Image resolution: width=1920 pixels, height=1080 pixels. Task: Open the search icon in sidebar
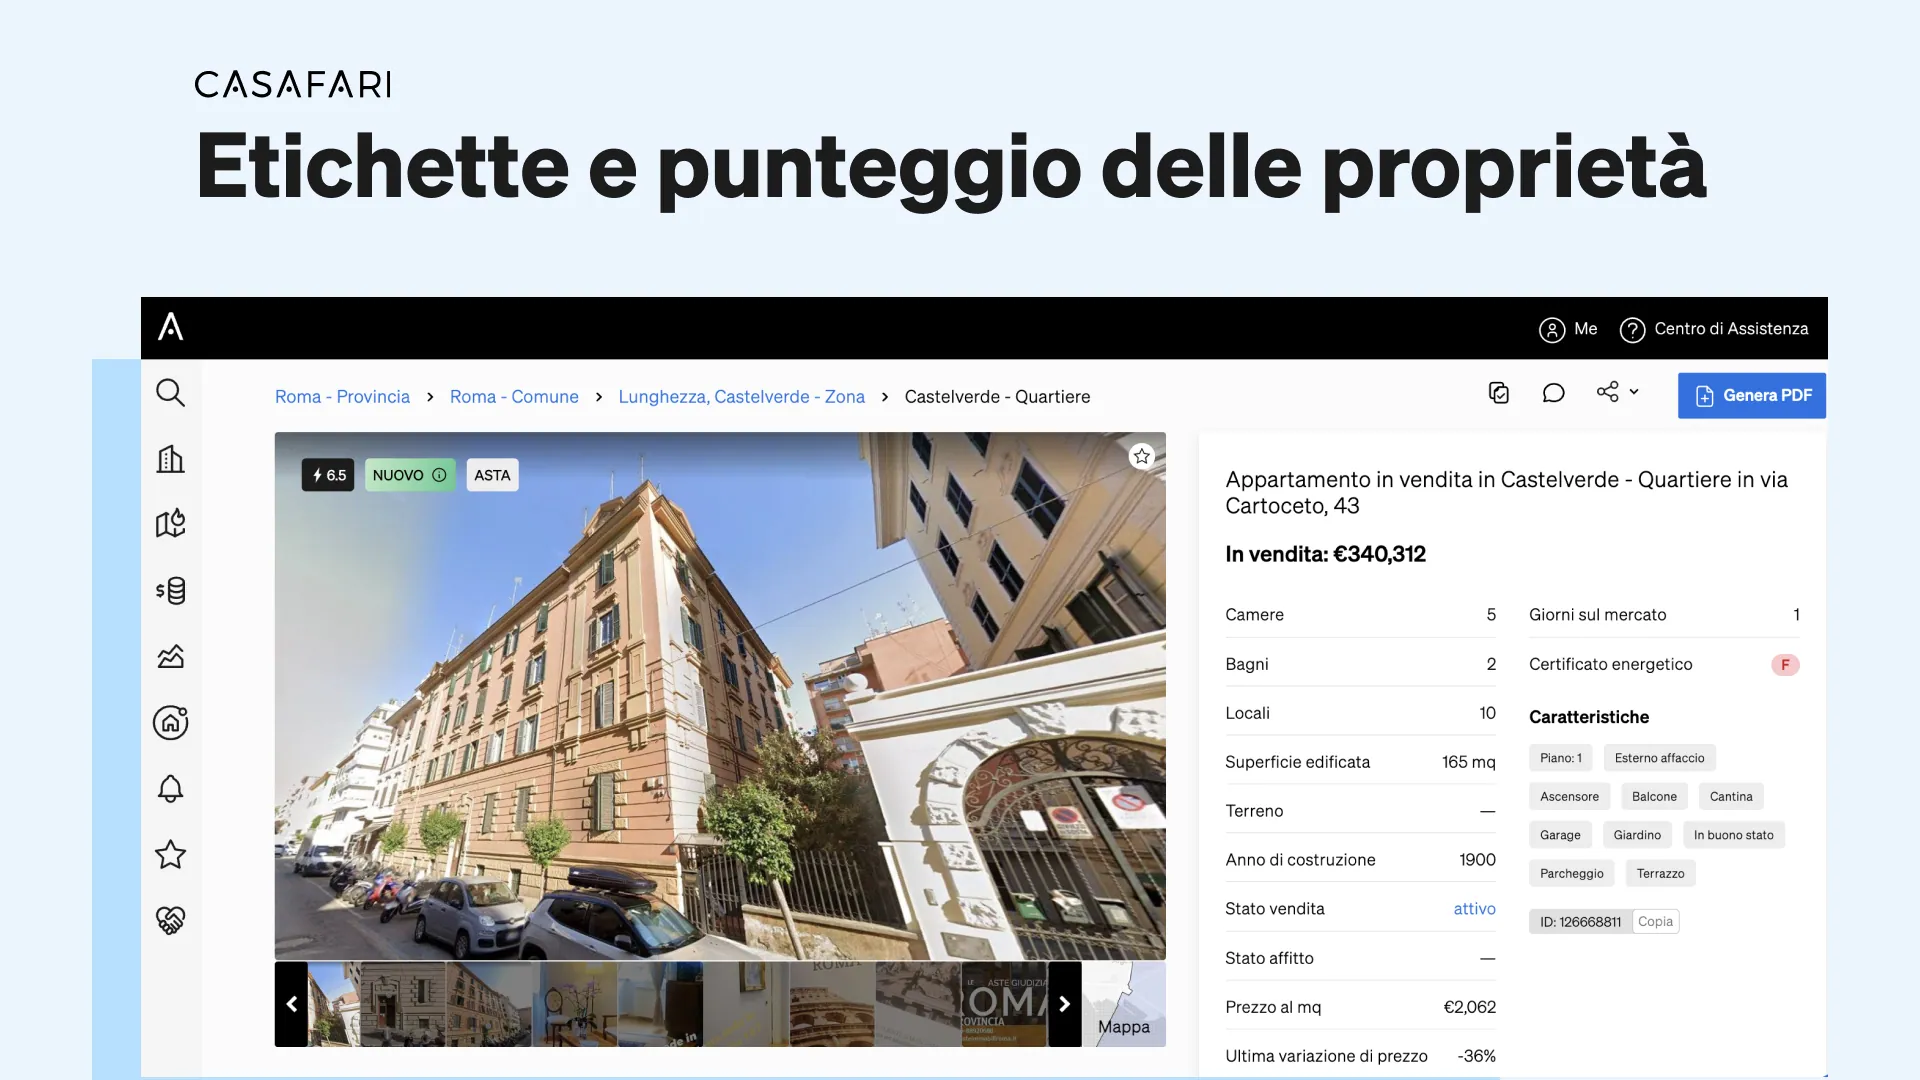click(170, 393)
